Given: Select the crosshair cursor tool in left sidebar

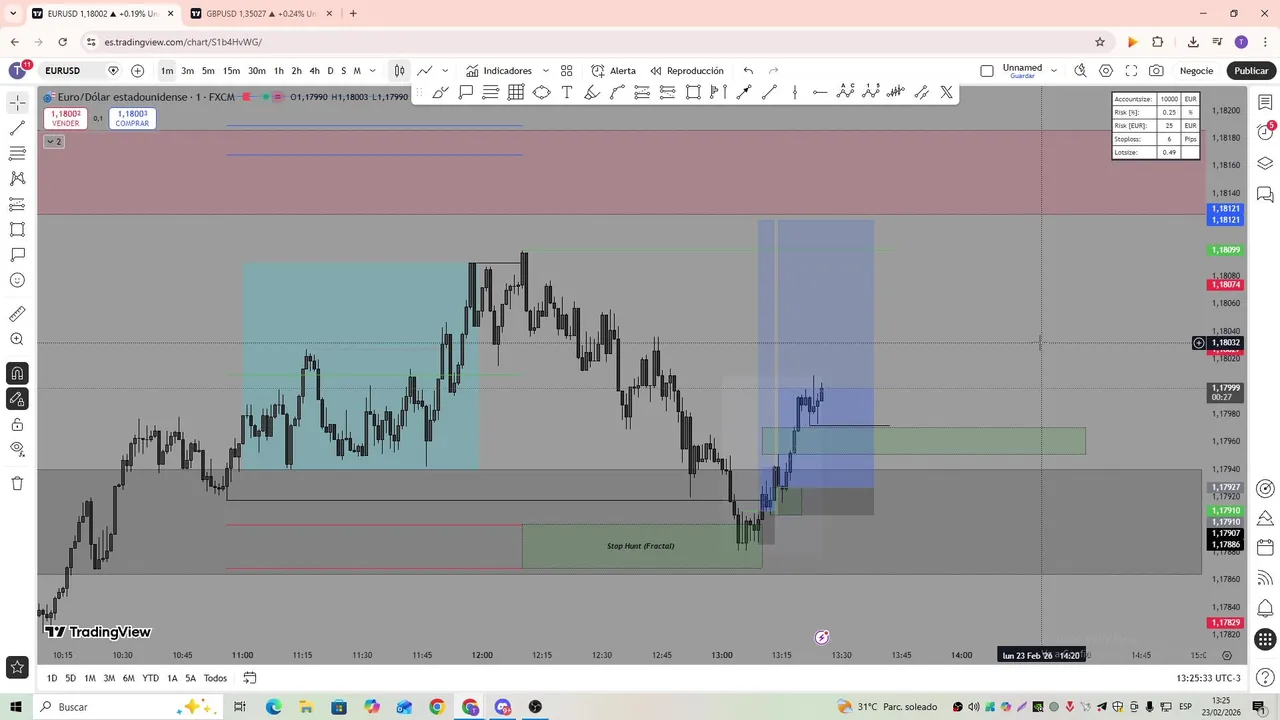Looking at the screenshot, I should click(x=17, y=103).
